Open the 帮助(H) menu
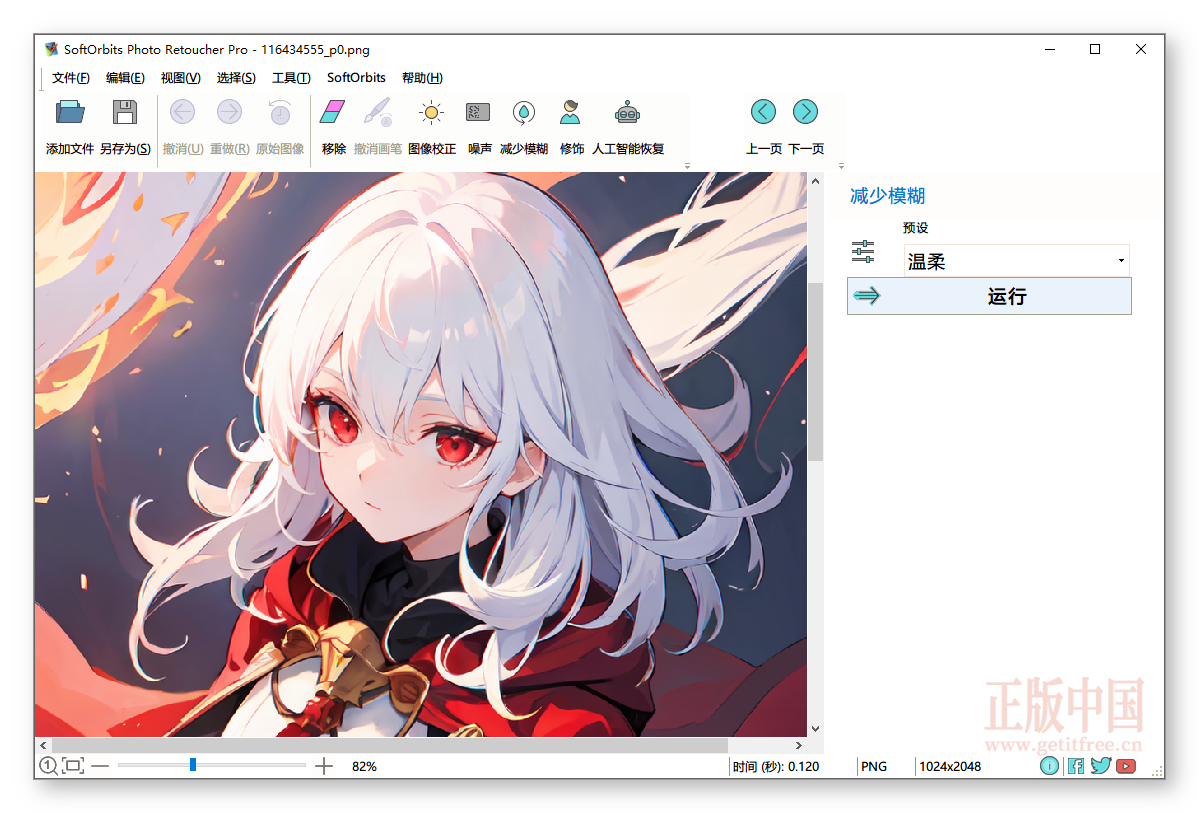Viewport: 1199px width, 813px height. coord(422,77)
